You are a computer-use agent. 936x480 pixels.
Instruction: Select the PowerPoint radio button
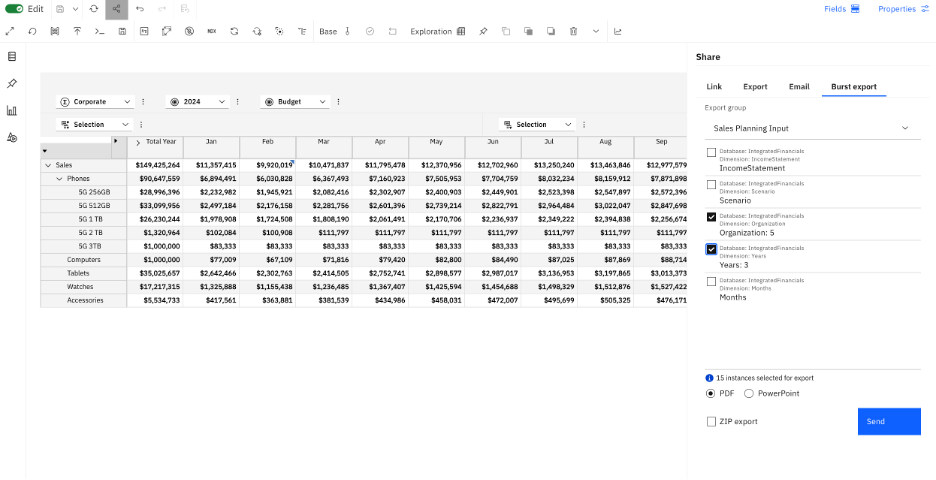[749, 393]
